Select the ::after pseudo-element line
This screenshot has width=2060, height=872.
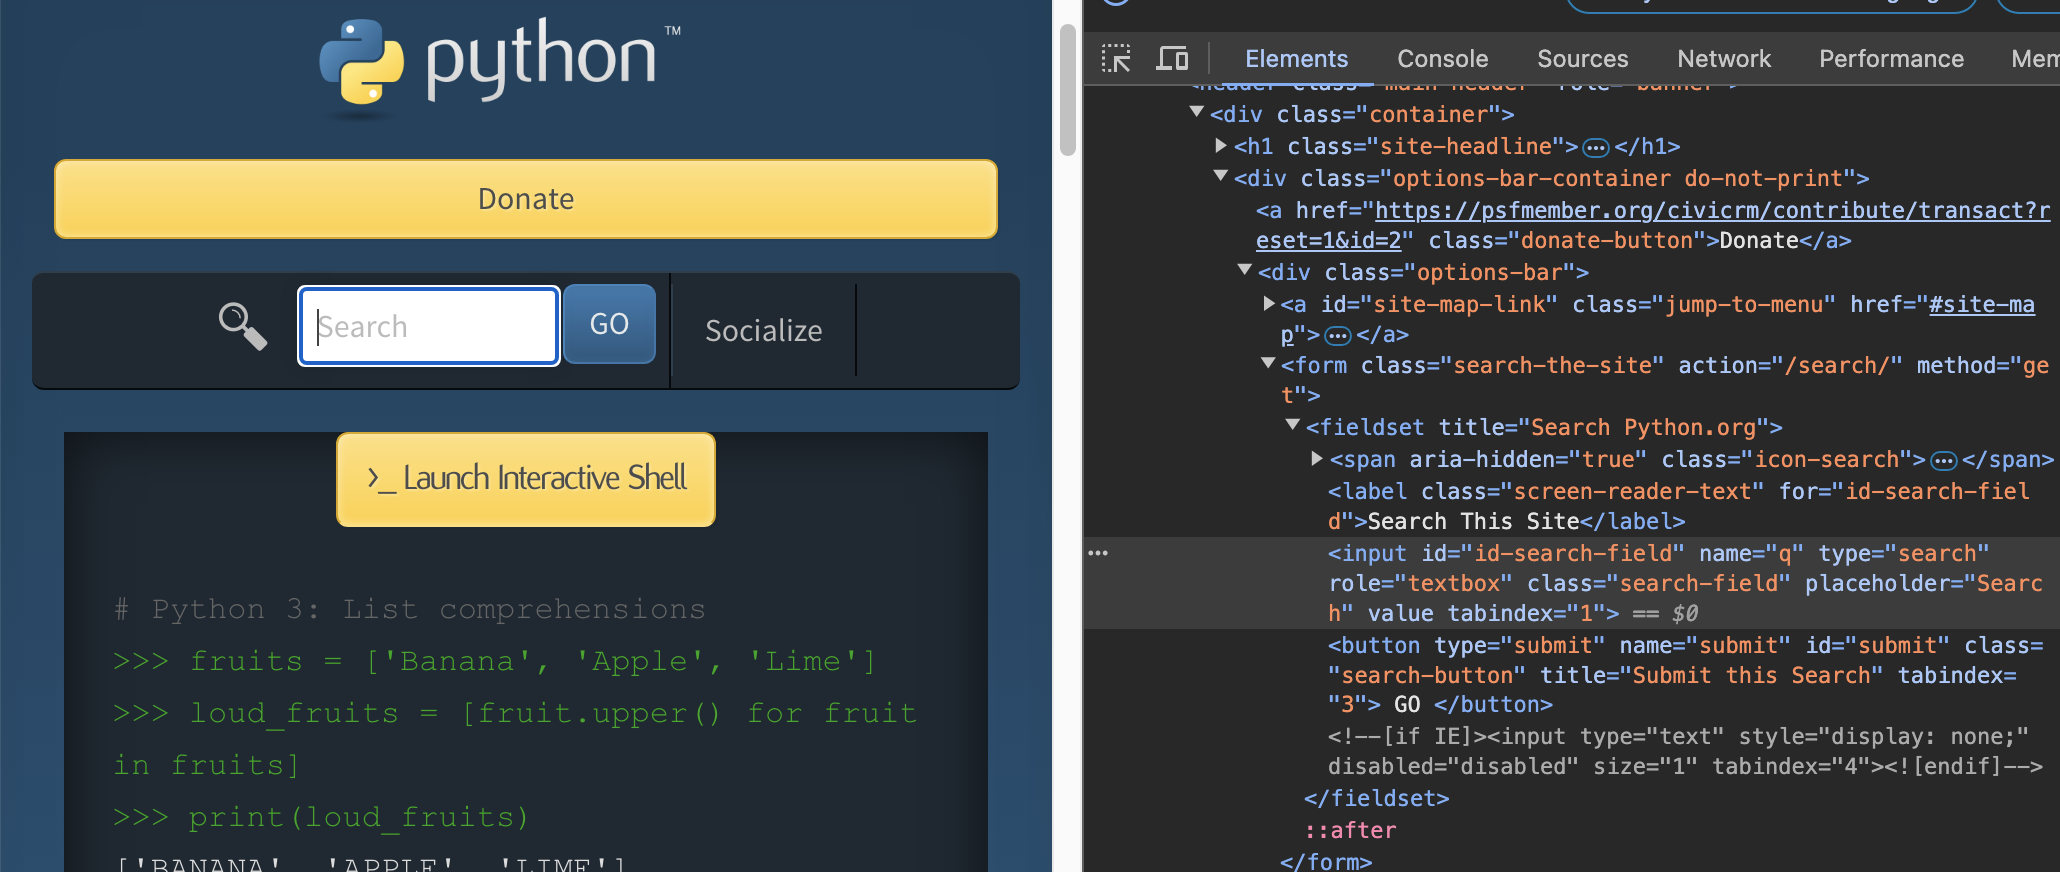(x=1350, y=830)
